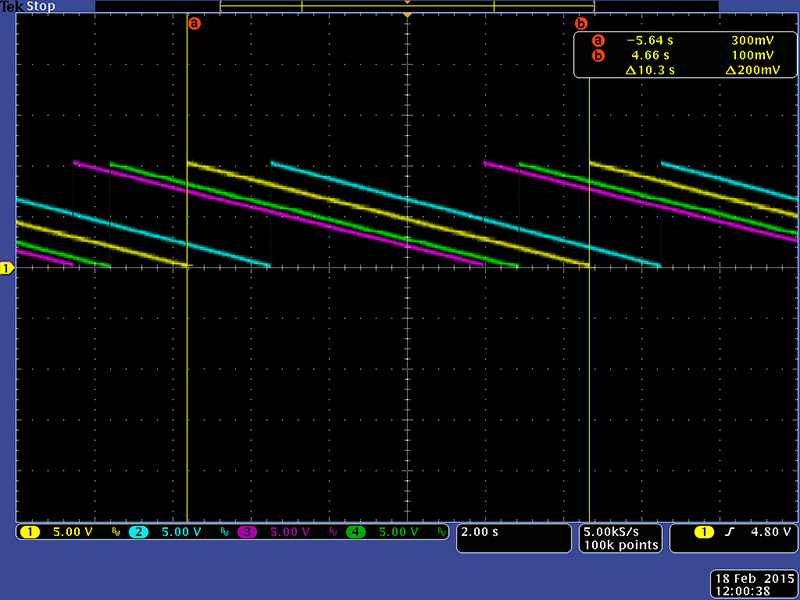
Task: Click cursor 'b' marker above the graticule
Action: click(x=581, y=22)
